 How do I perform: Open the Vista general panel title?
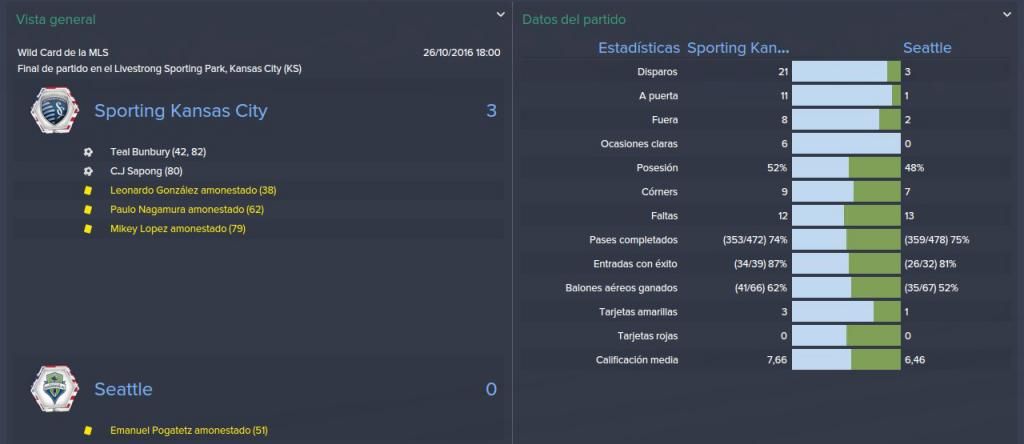[x=56, y=20]
